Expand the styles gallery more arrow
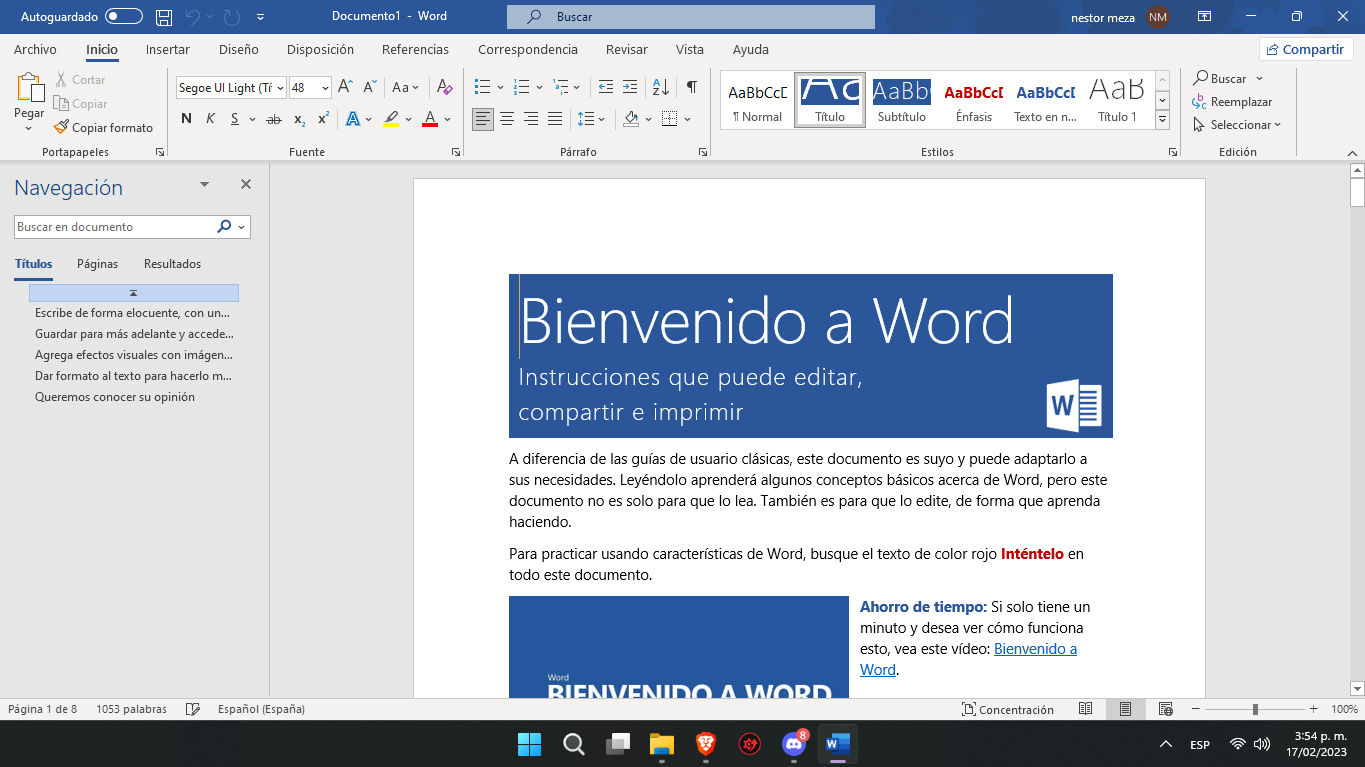This screenshot has height=767, width=1365. pyautogui.click(x=1162, y=119)
